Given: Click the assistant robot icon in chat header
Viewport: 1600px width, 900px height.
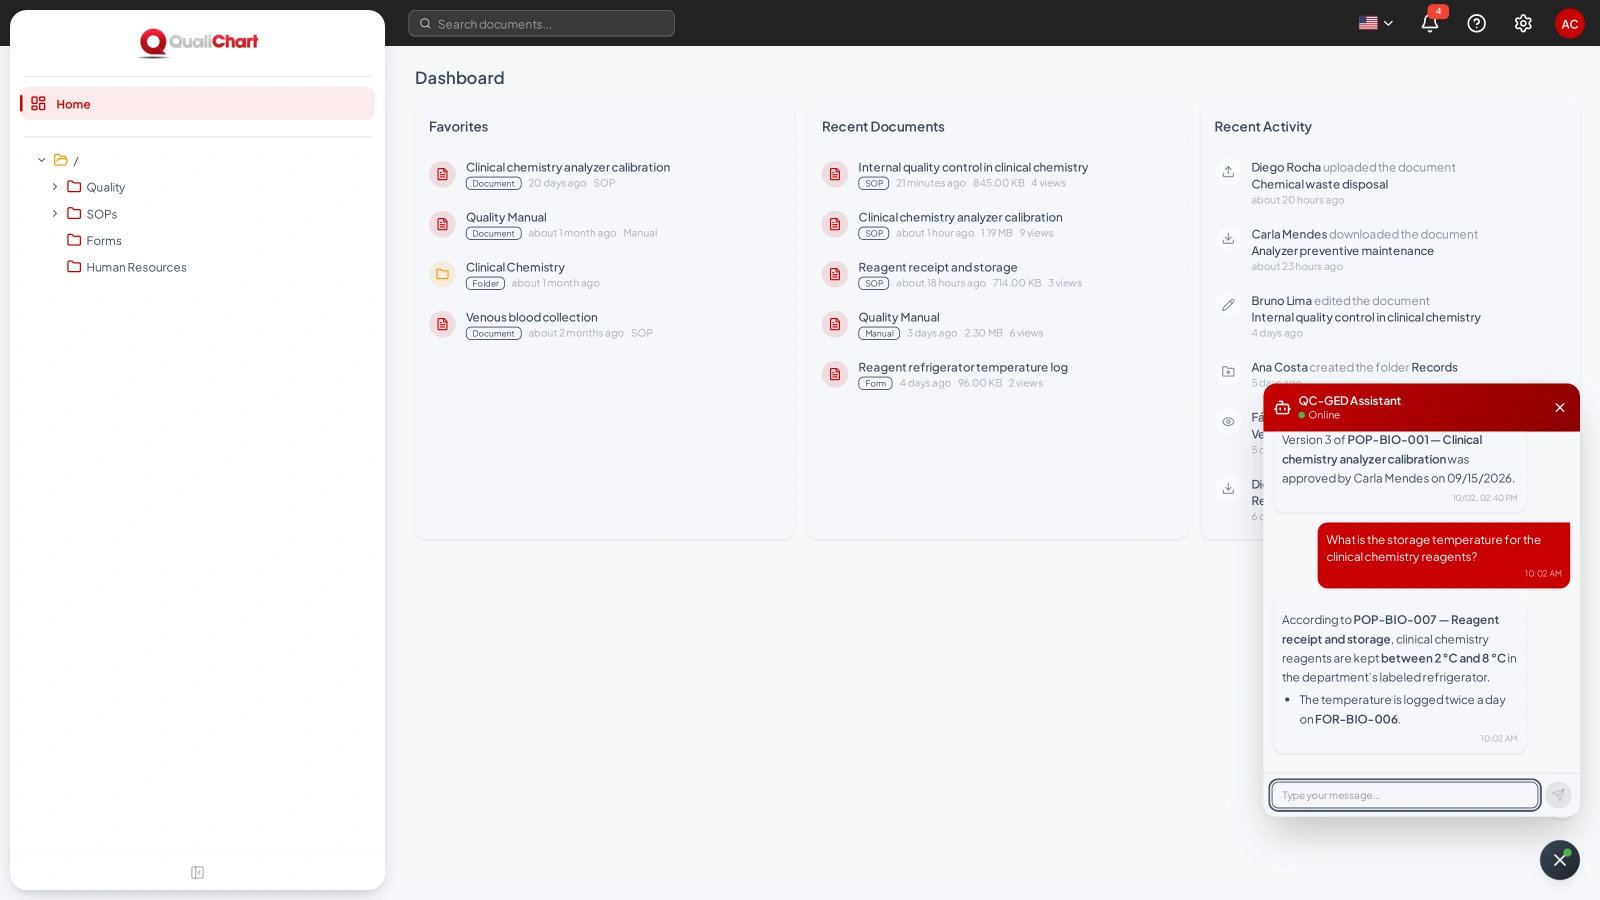Looking at the screenshot, I should coord(1282,407).
